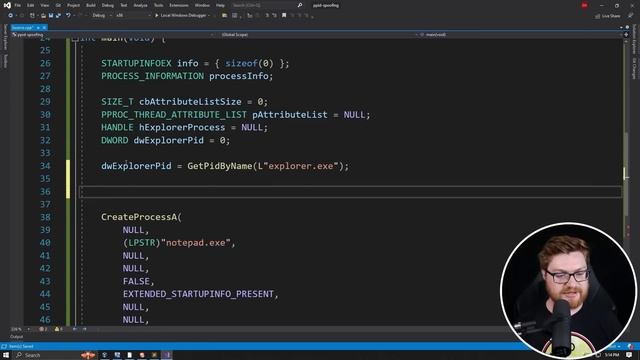Open the File menu
Viewport: 640px width, 360px height.
[18, 5]
